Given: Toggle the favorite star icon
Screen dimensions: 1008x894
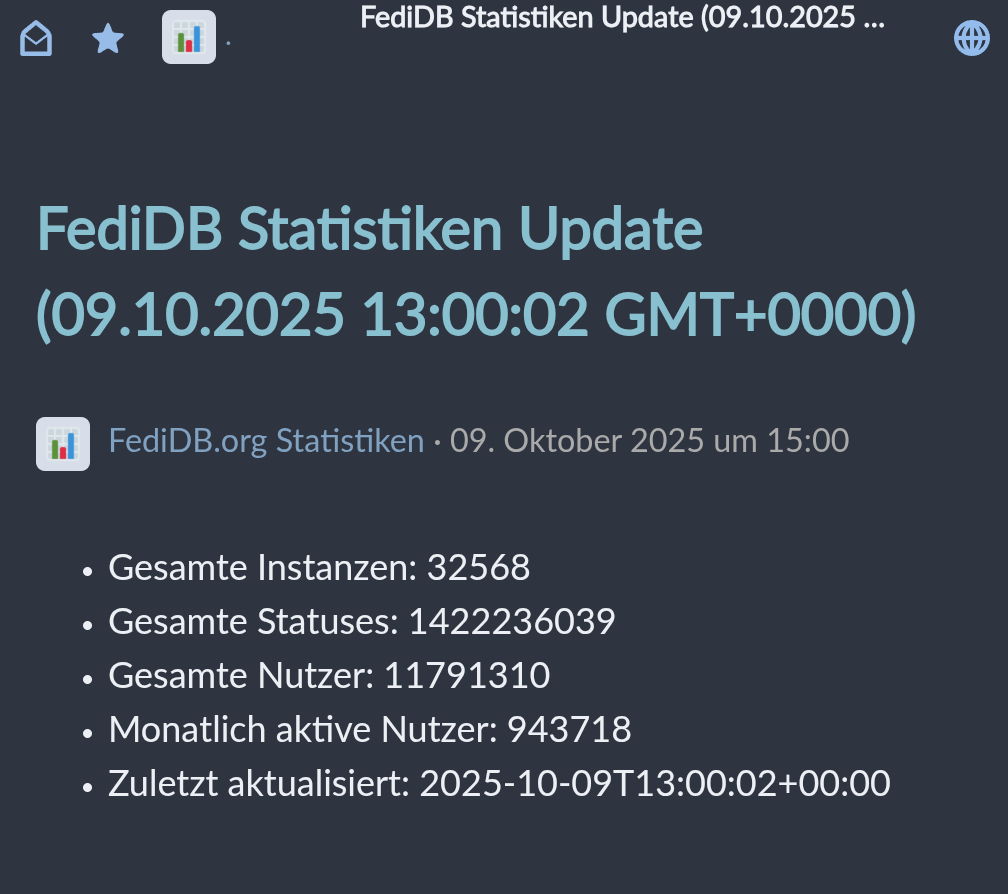Looking at the screenshot, I should click(x=108, y=39).
